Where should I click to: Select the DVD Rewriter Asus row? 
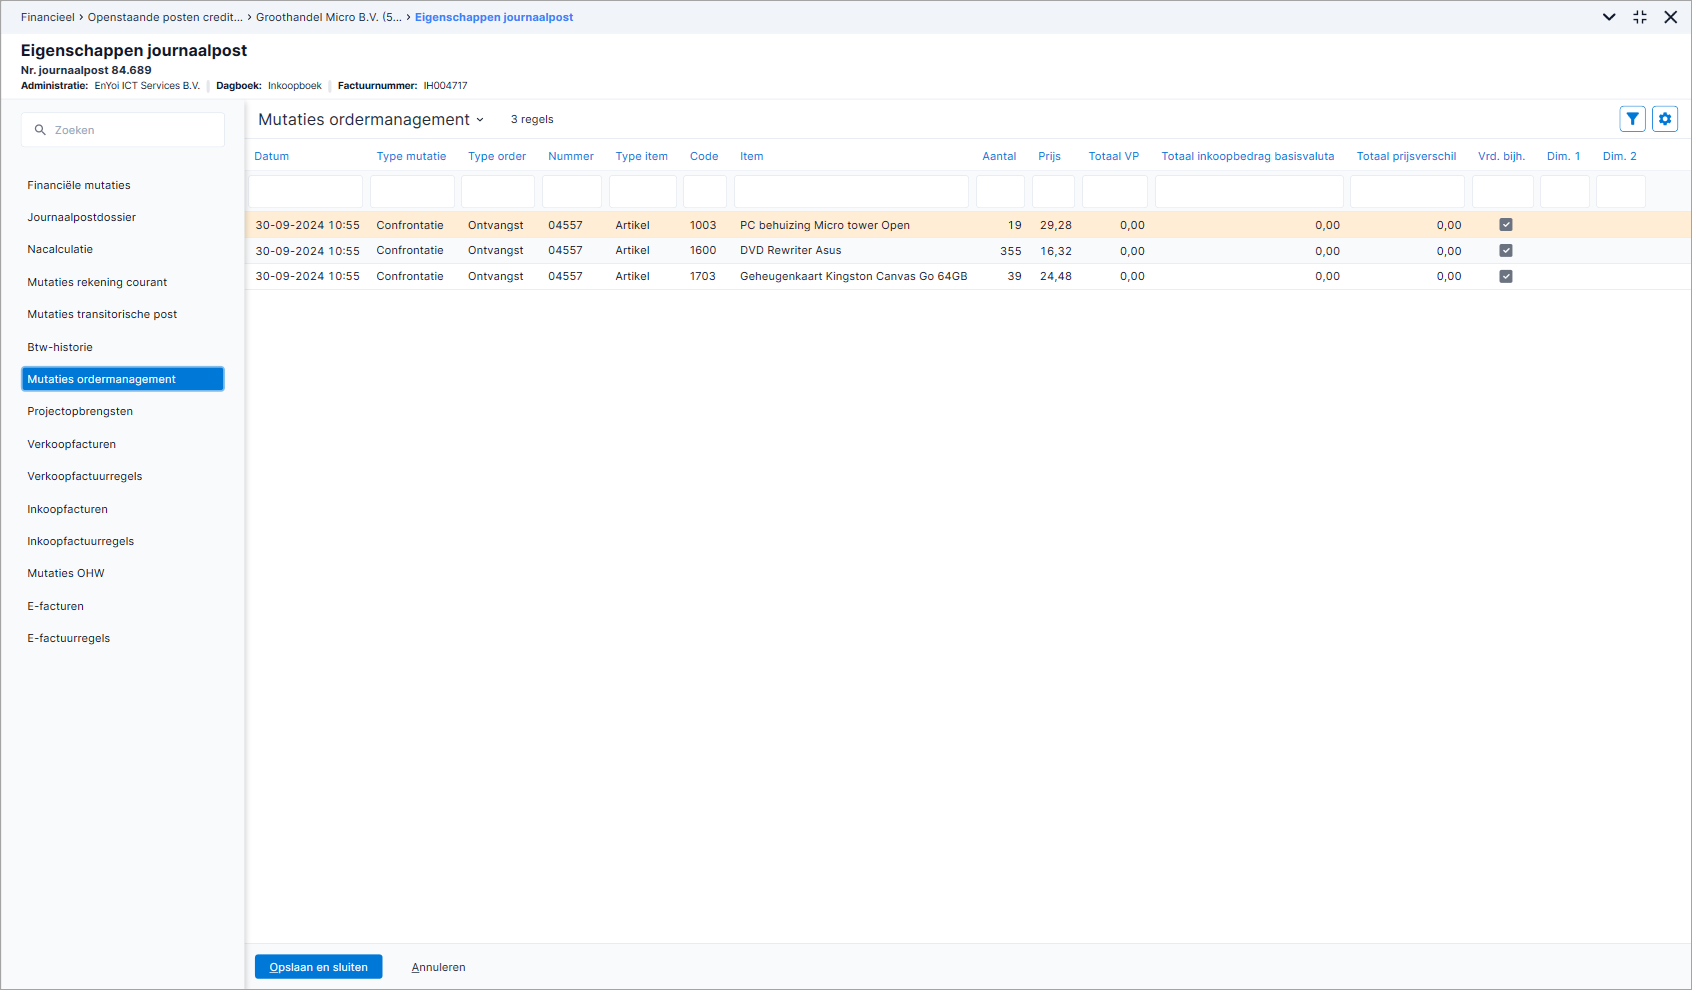click(x=968, y=251)
